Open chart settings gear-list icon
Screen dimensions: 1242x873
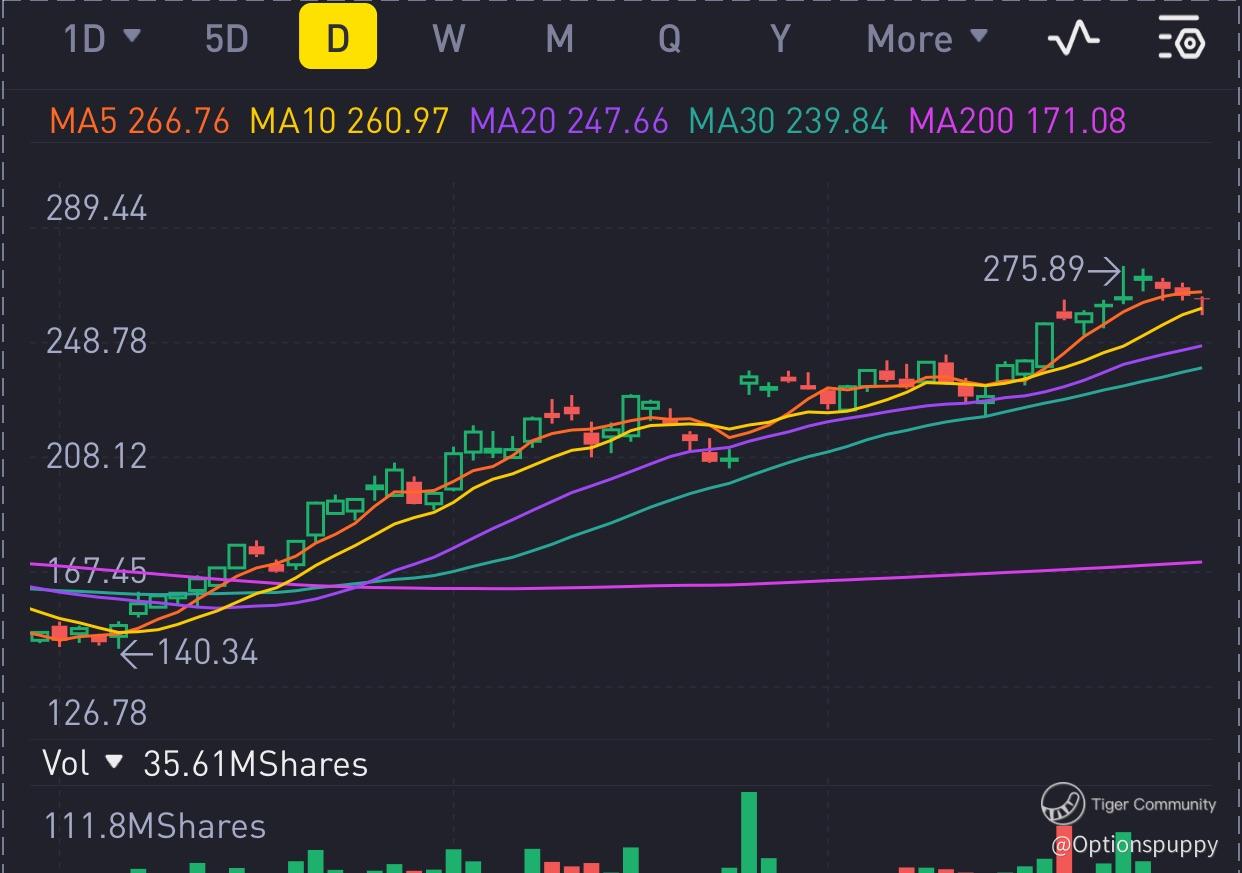coord(1182,39)
